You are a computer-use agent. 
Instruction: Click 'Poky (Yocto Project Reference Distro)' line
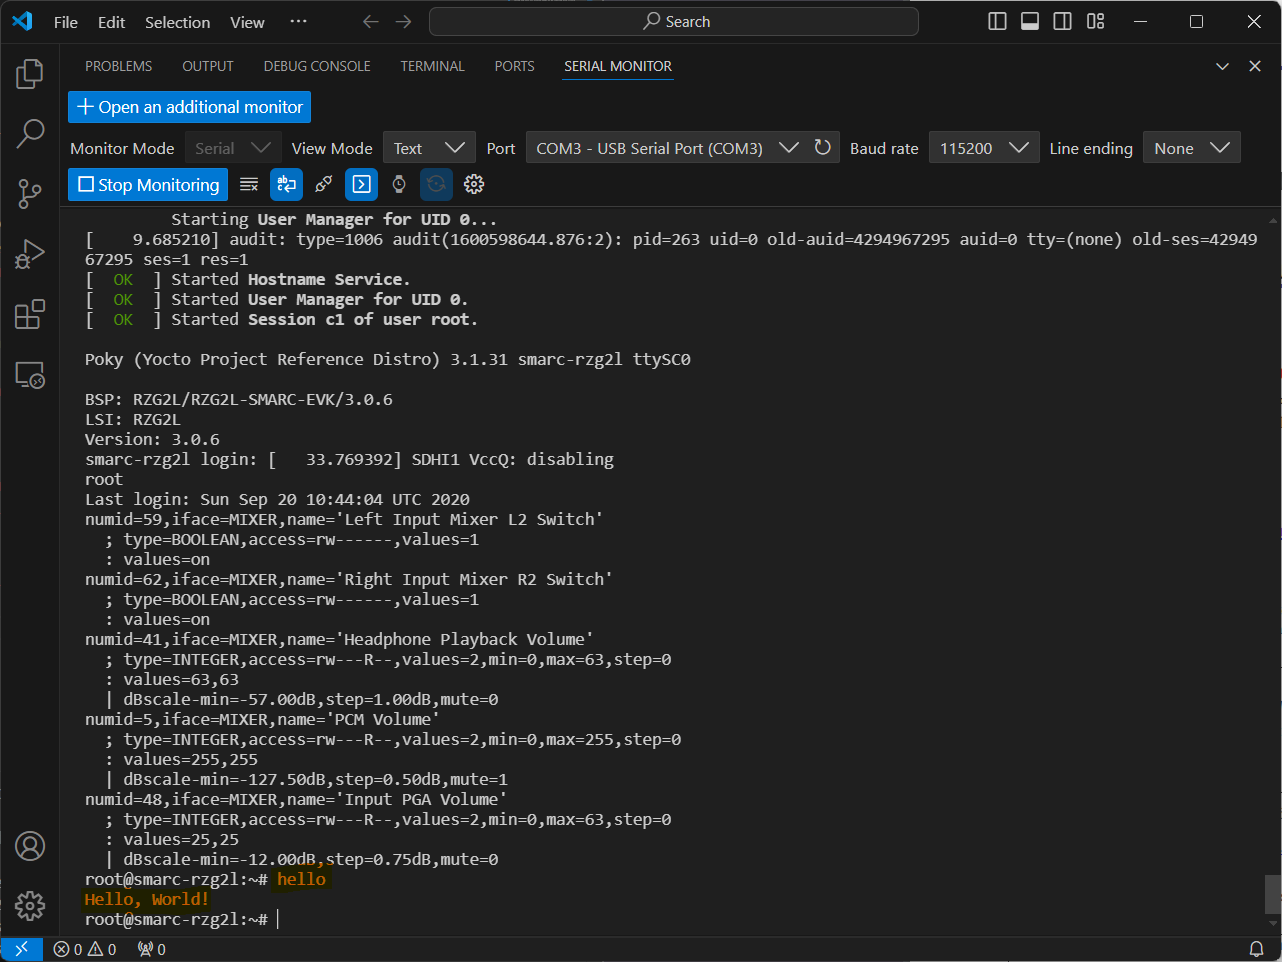point(388,359)
